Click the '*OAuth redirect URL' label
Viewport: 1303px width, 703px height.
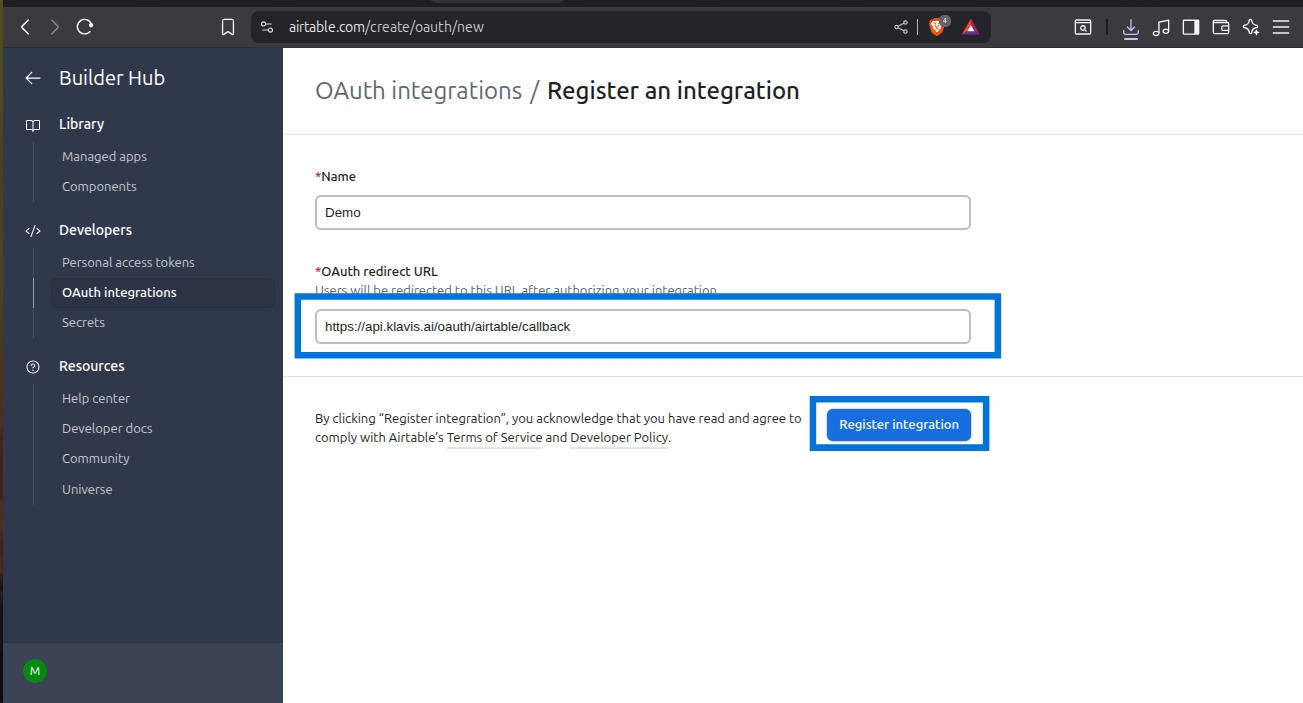click(x=376, y=271)
